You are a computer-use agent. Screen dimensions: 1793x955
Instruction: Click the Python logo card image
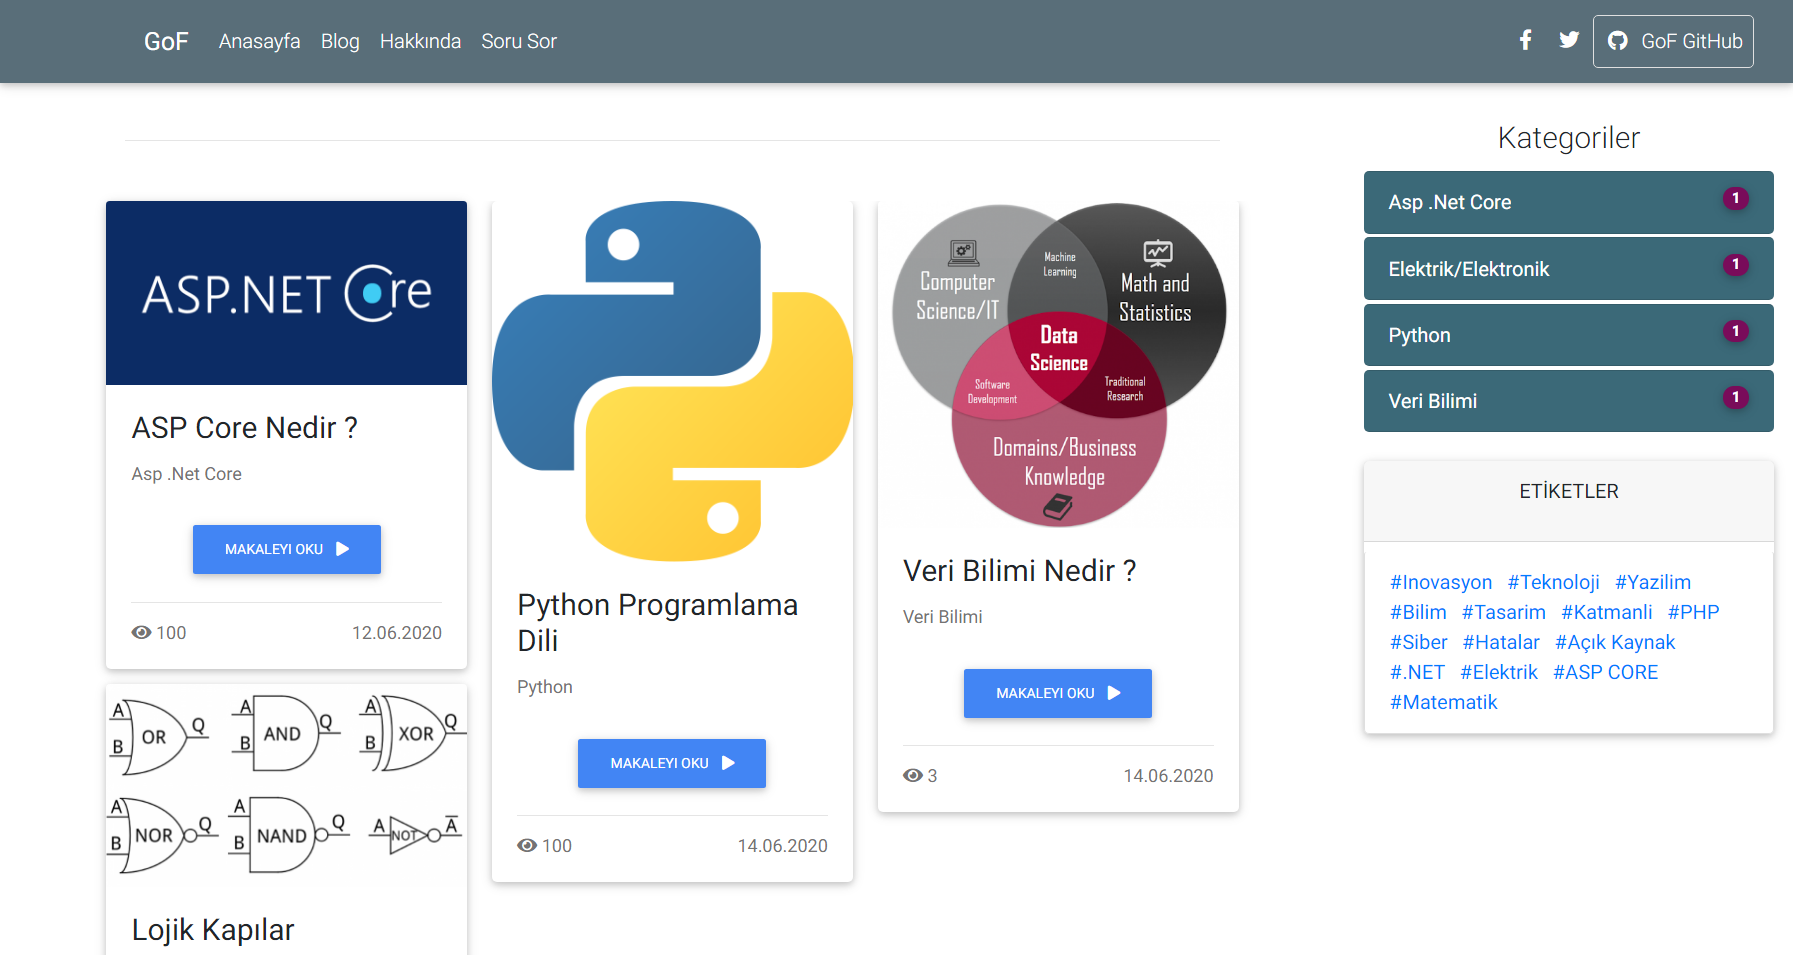(672, 381)
